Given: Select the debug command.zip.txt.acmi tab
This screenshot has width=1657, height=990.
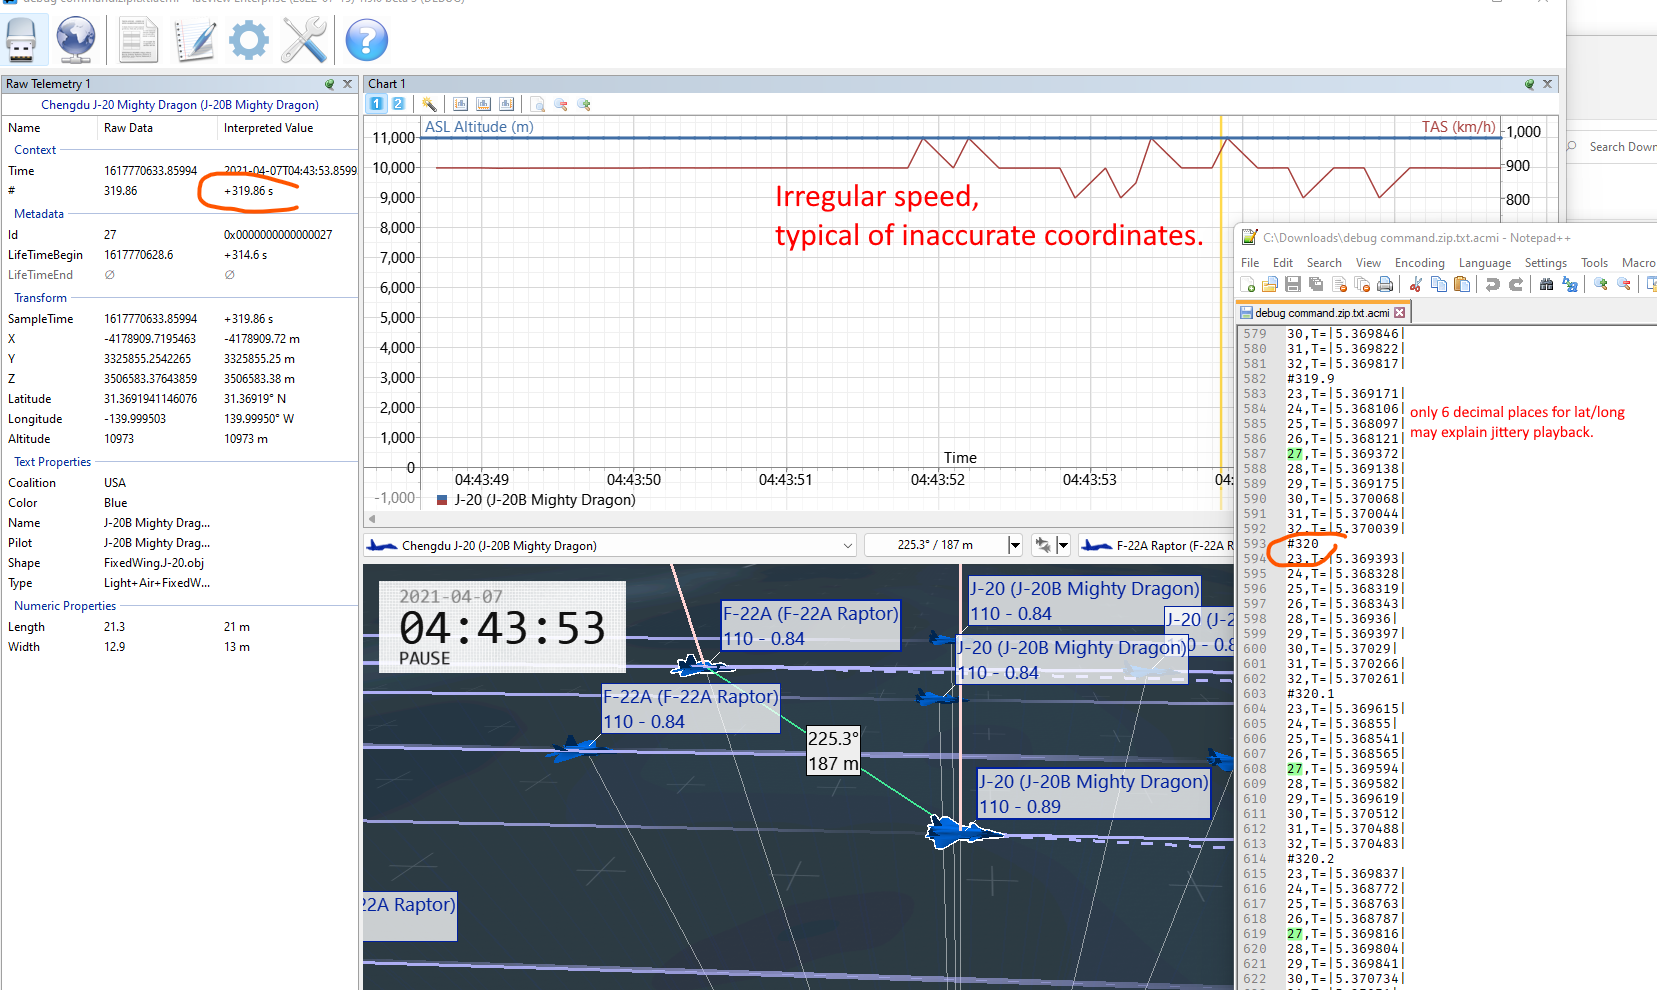Looking at the screenshot, I should (x=1322, y=313).
